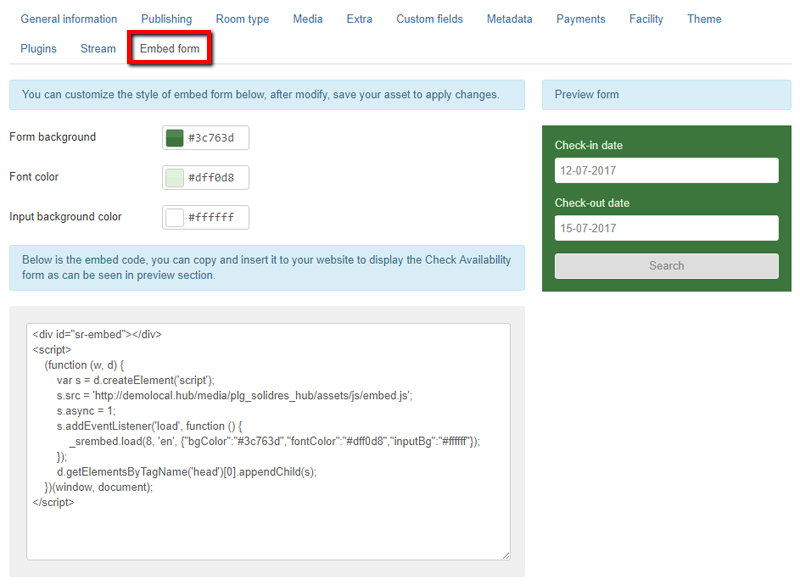The height and width of the screenshot is (585, 800).
Task: Switch to the General information tab
Action: pyautogui.click(x=68, y=18)
